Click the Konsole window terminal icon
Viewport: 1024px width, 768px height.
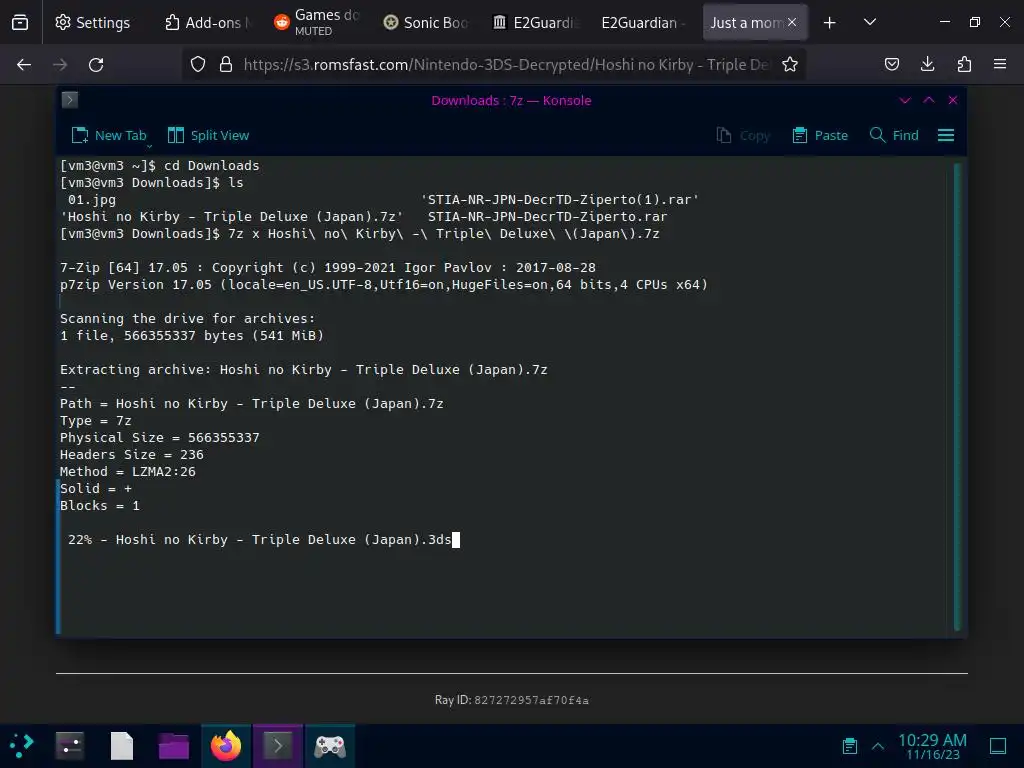[70, 100]
